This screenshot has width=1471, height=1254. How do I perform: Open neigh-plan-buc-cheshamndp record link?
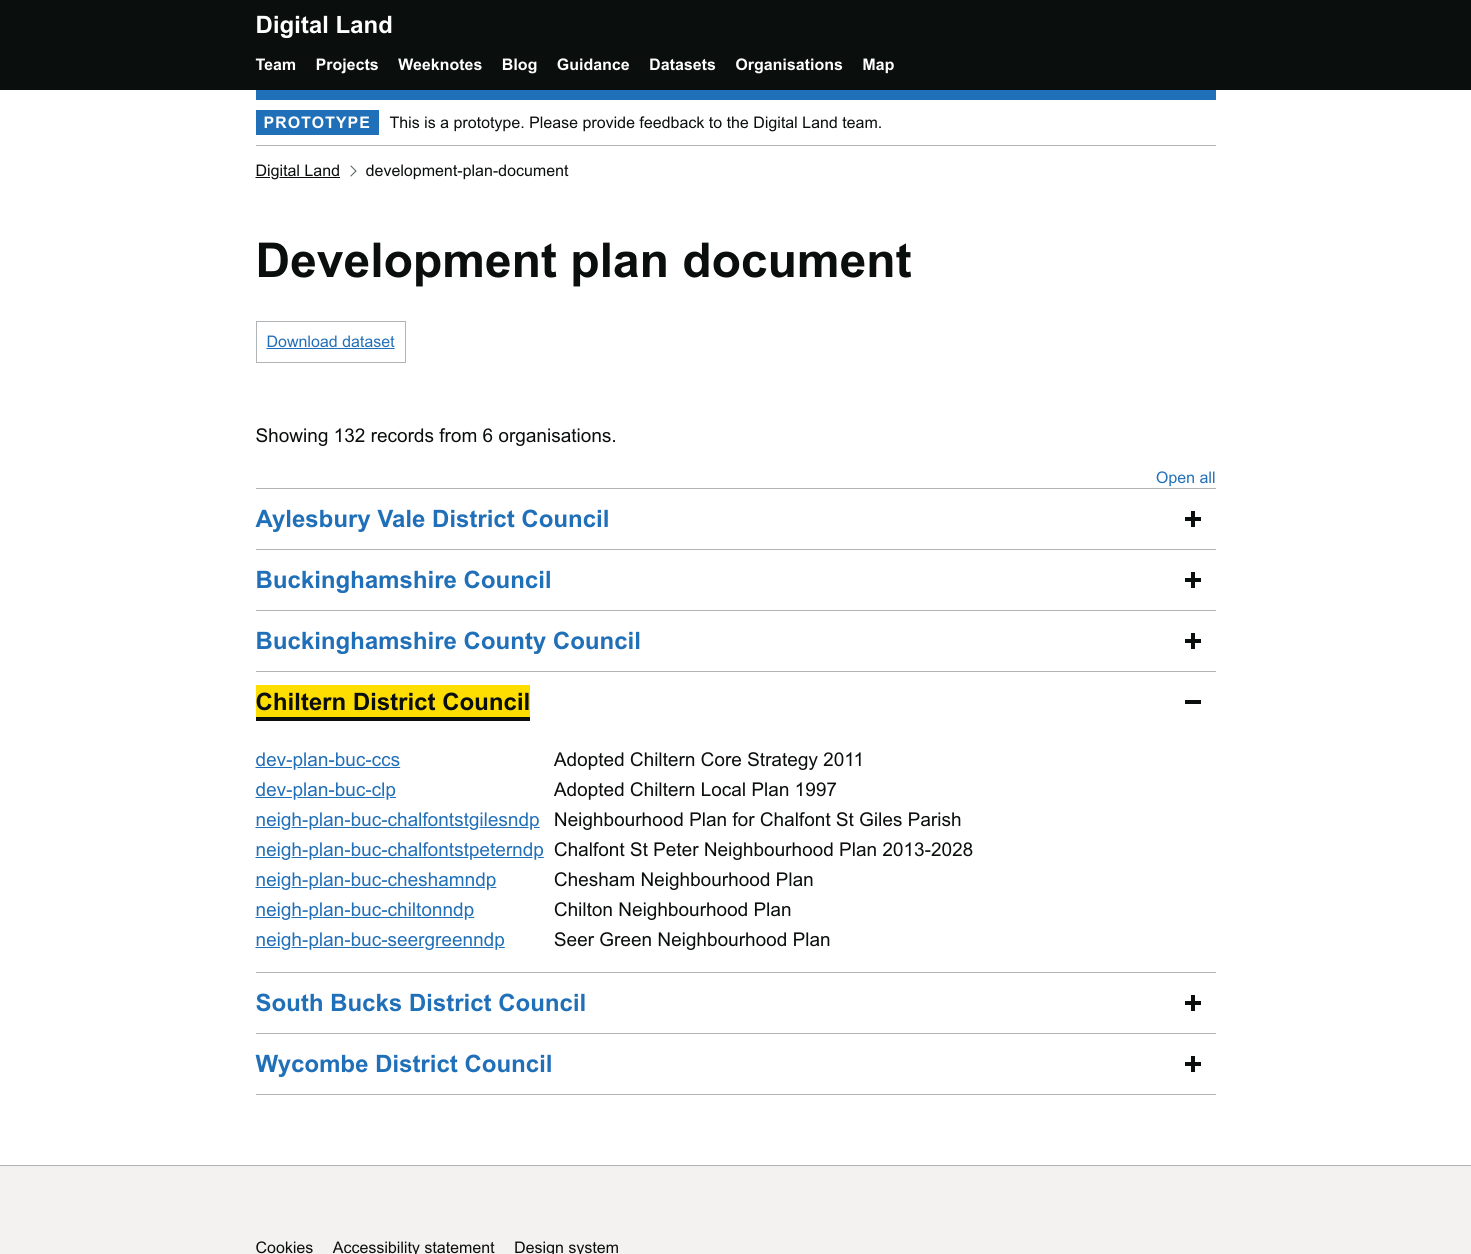[x=376, y=880]
